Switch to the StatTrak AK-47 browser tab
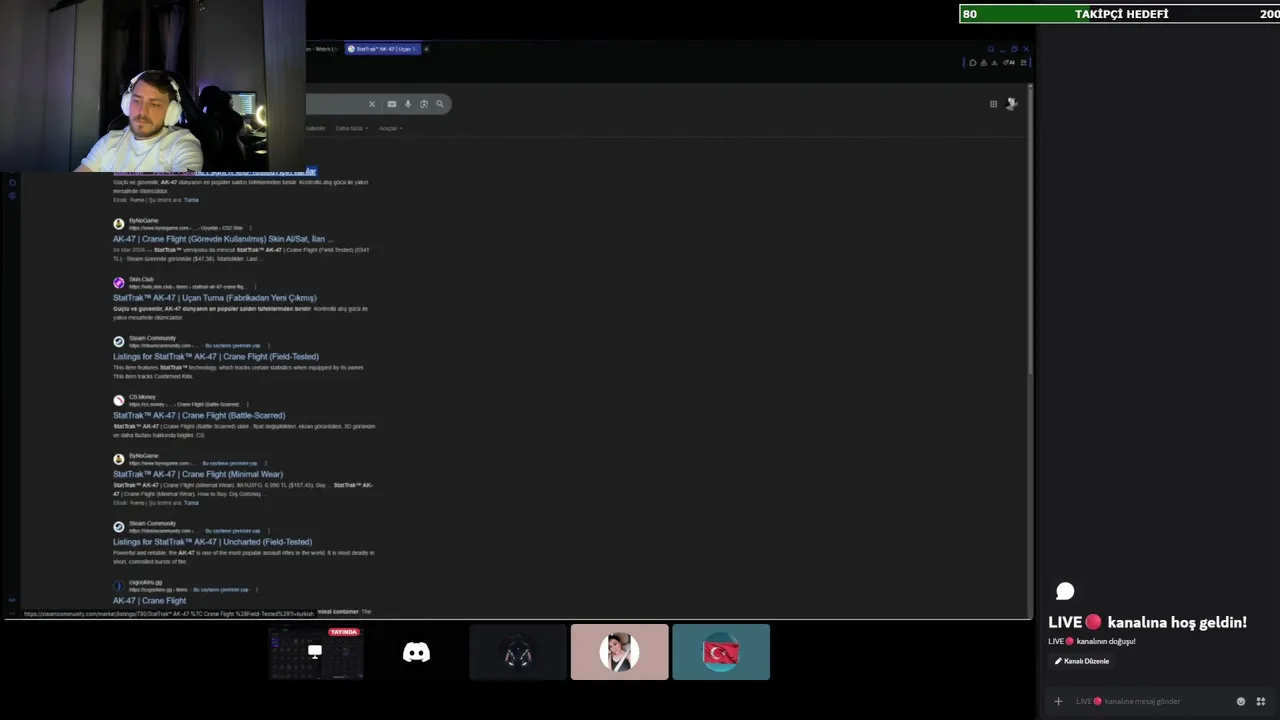Image resolution: width=1280 pixels, height=720 pixels. coord(383,49)
